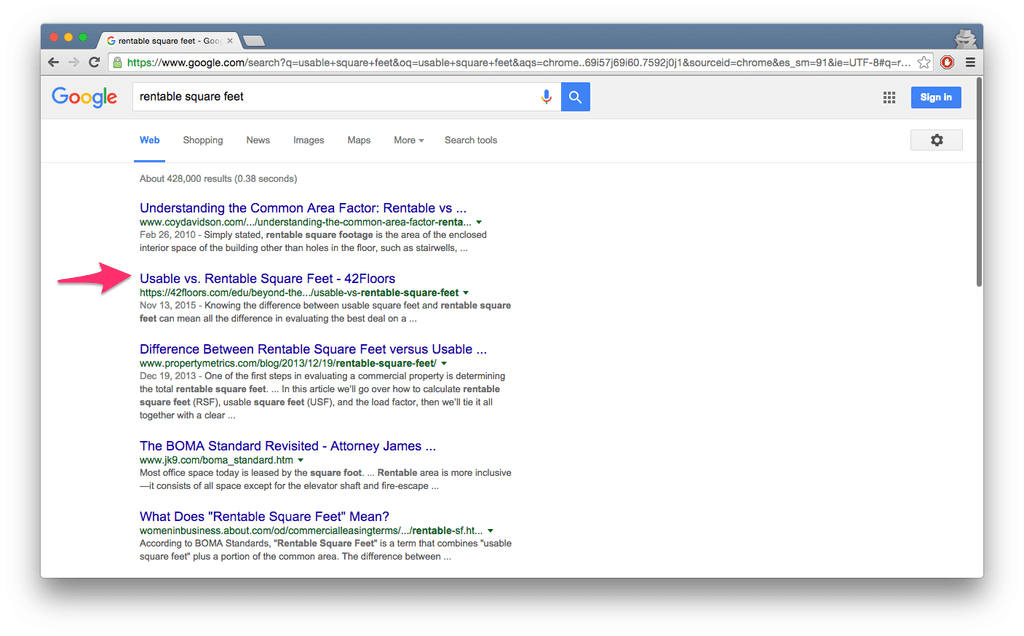Click the 'According to BOMA Standards' snippet
The width and height of the screenshot is (1024, 636).
click(x=325, y=550)
